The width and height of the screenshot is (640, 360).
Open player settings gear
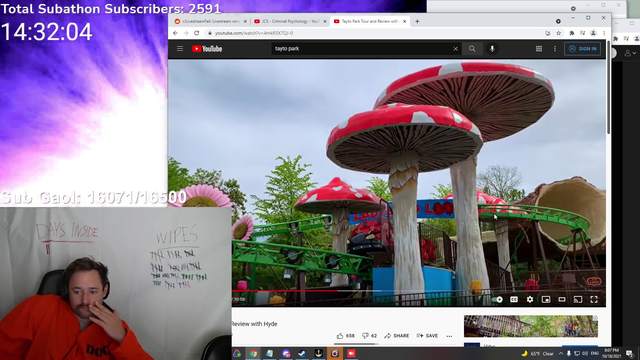[530, 300]
